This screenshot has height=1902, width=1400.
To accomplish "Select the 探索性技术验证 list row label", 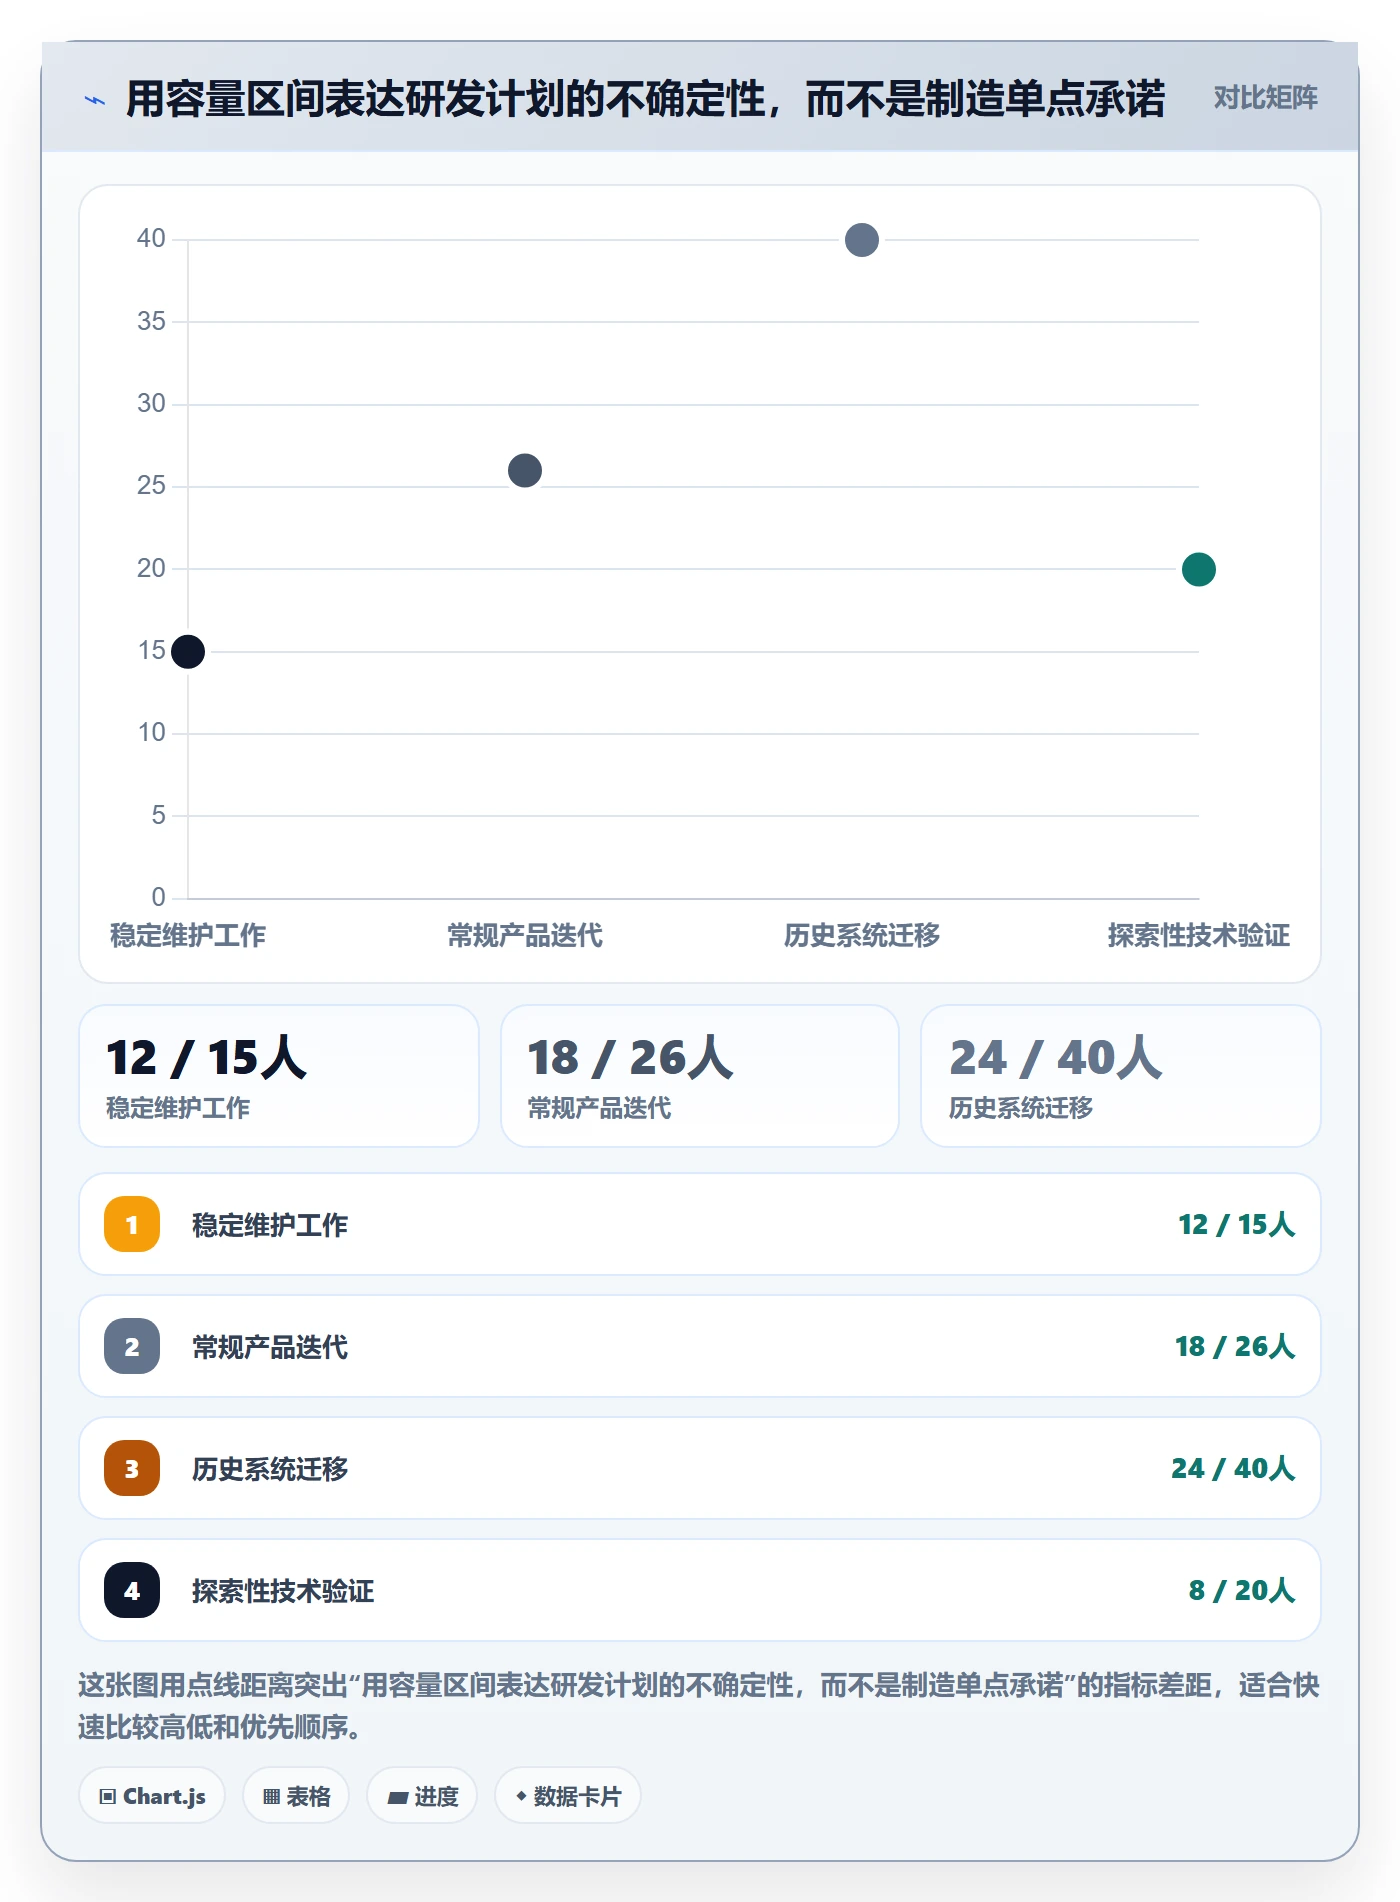I will click(283, 1591).
